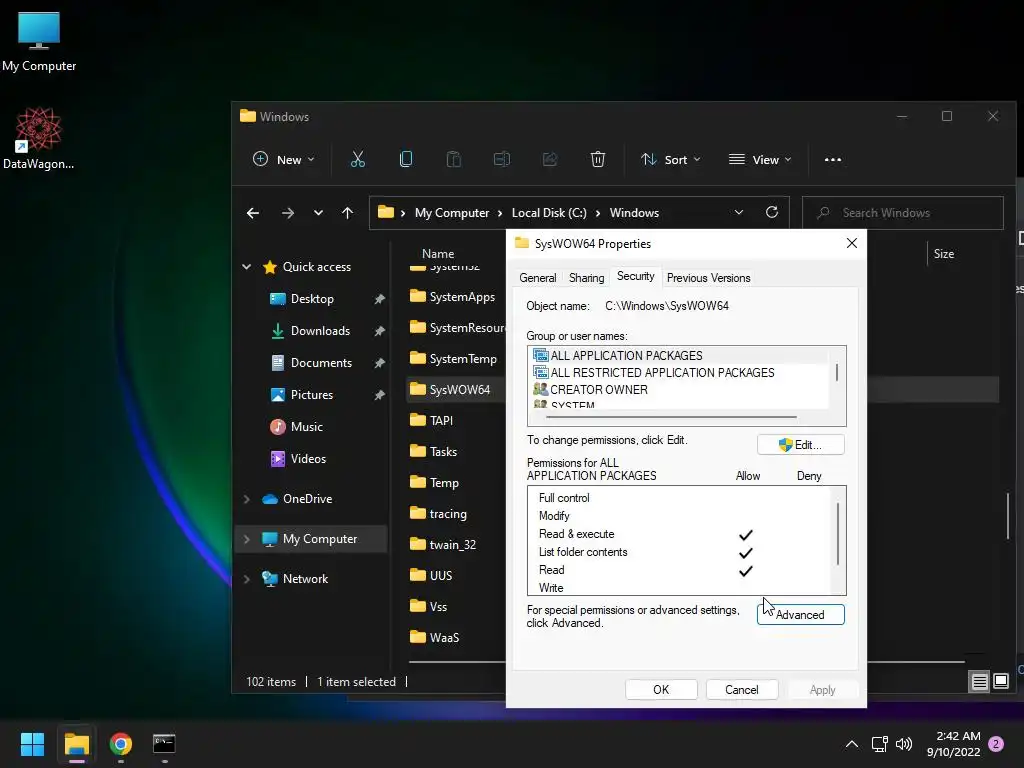Click the pin icon beside Downloads

(x=379, y=331)
